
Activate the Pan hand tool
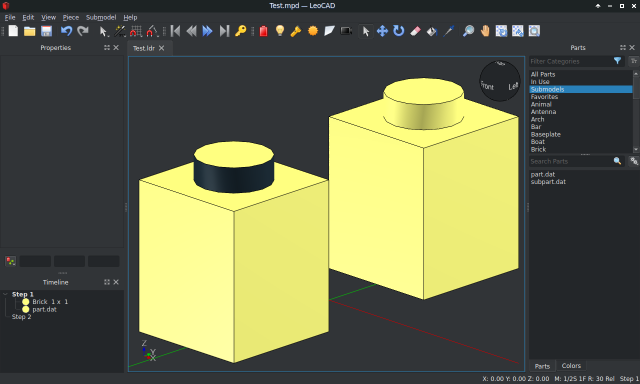485,31
